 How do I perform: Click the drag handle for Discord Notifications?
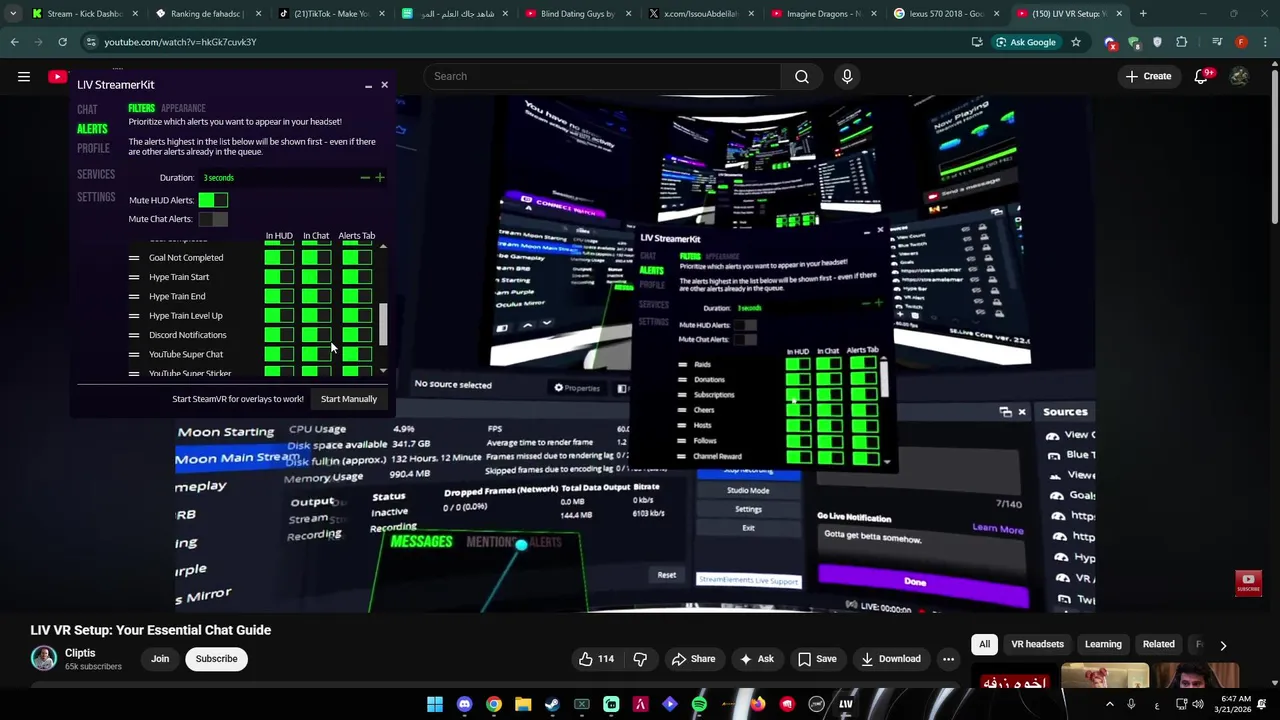134,335
